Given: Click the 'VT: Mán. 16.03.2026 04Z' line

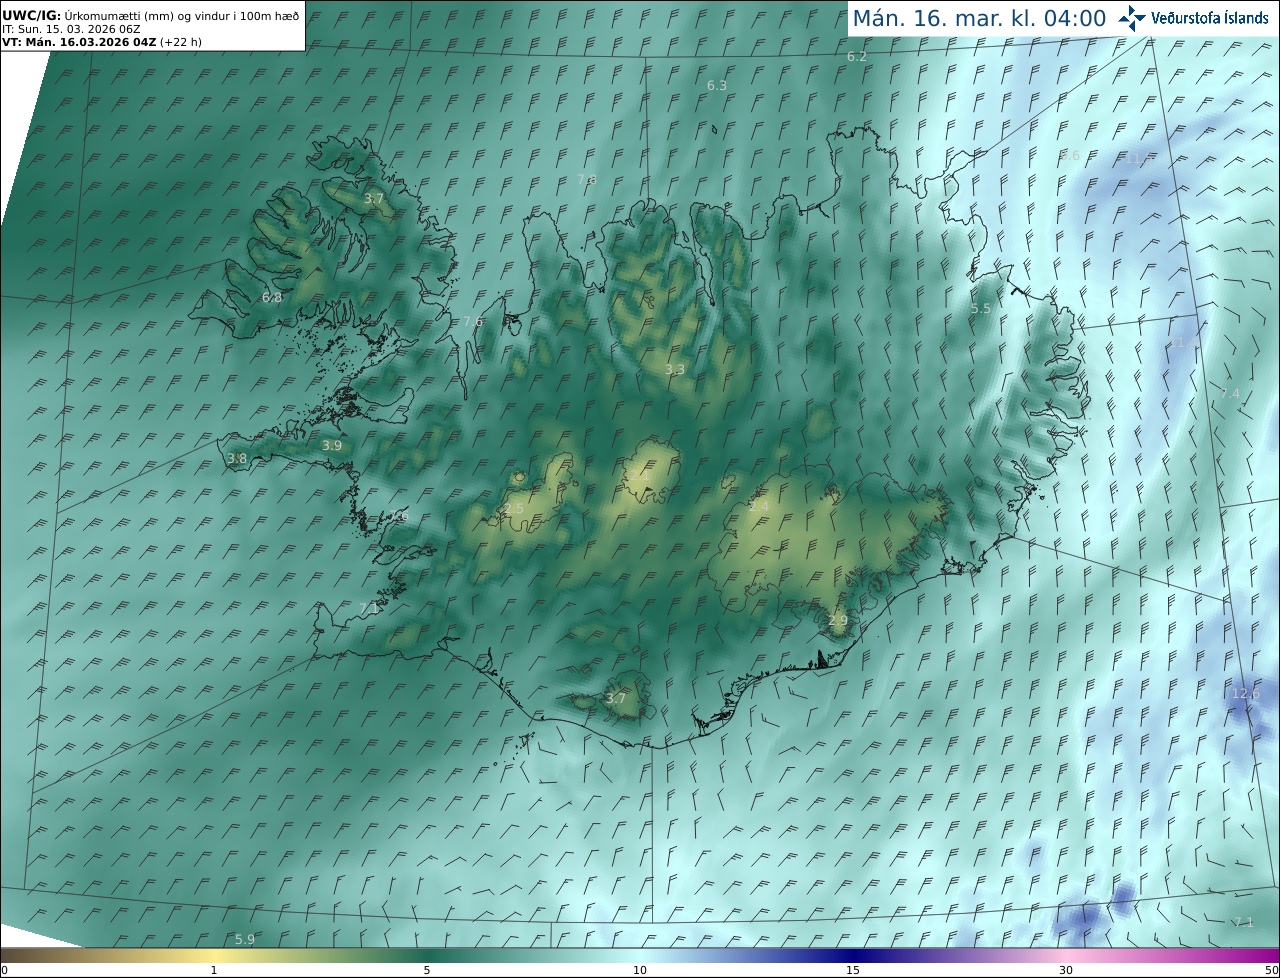Looking at the screenshot, I should point(101,42).
